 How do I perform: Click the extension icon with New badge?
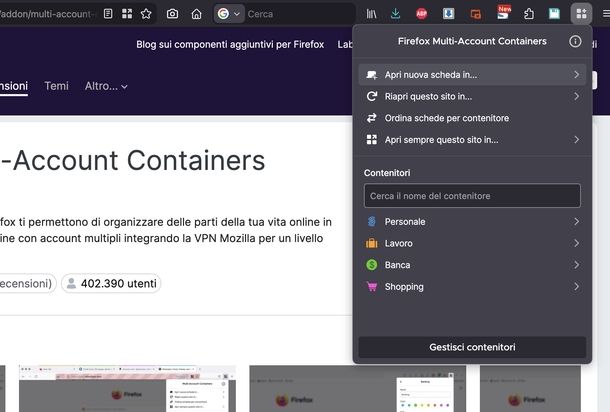(503, 12)
